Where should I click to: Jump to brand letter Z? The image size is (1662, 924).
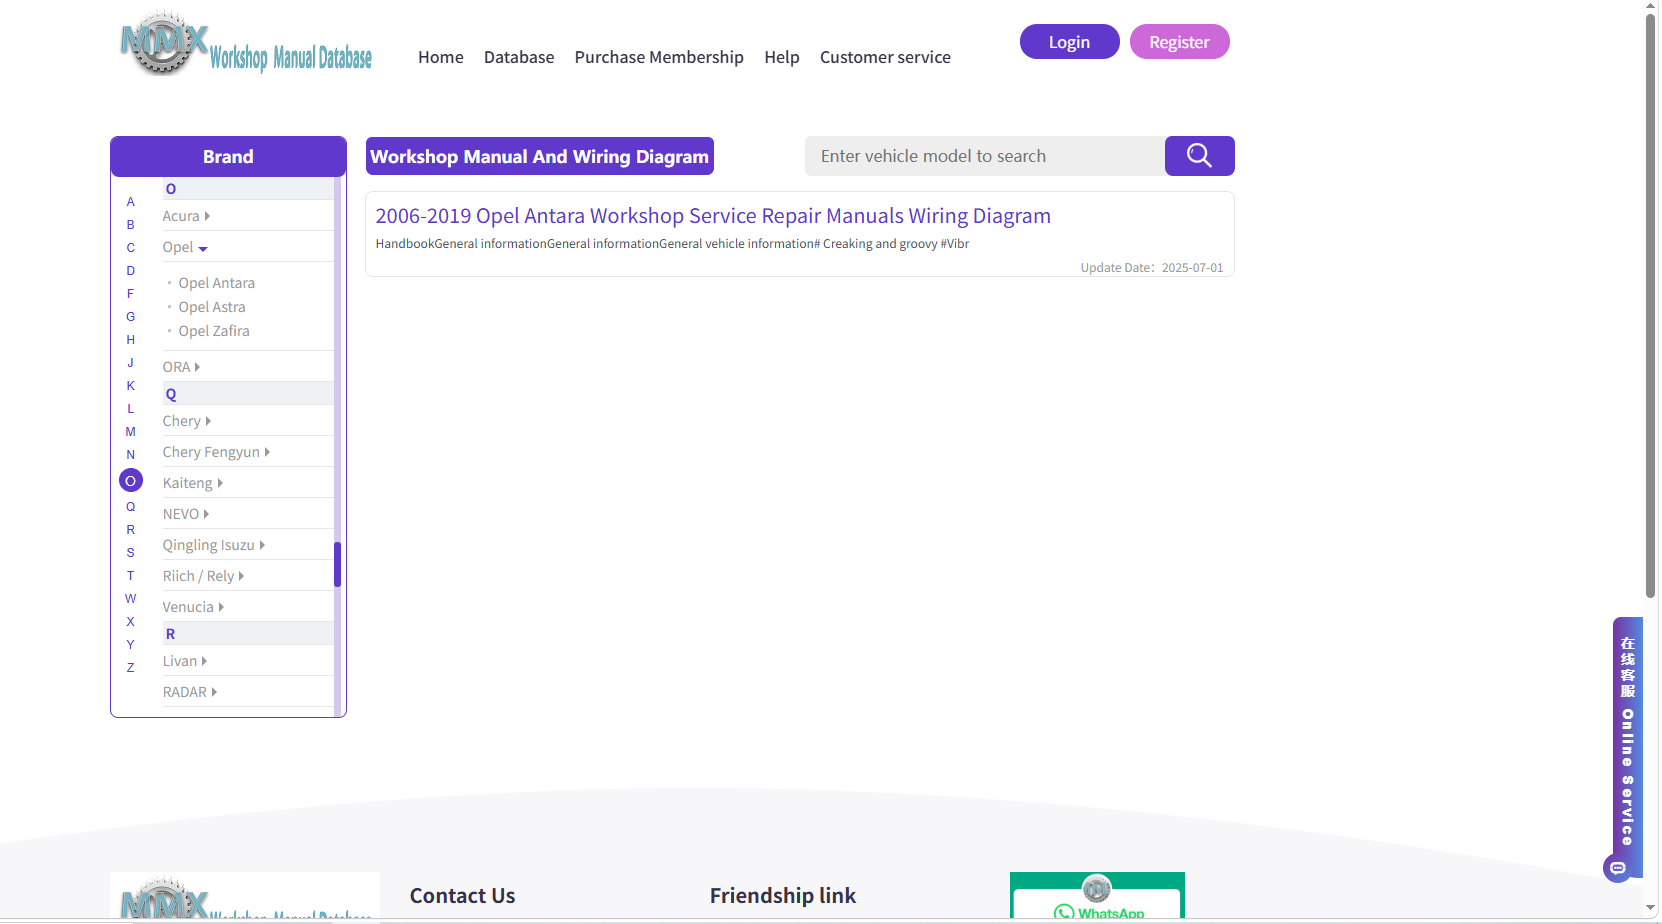130,668
